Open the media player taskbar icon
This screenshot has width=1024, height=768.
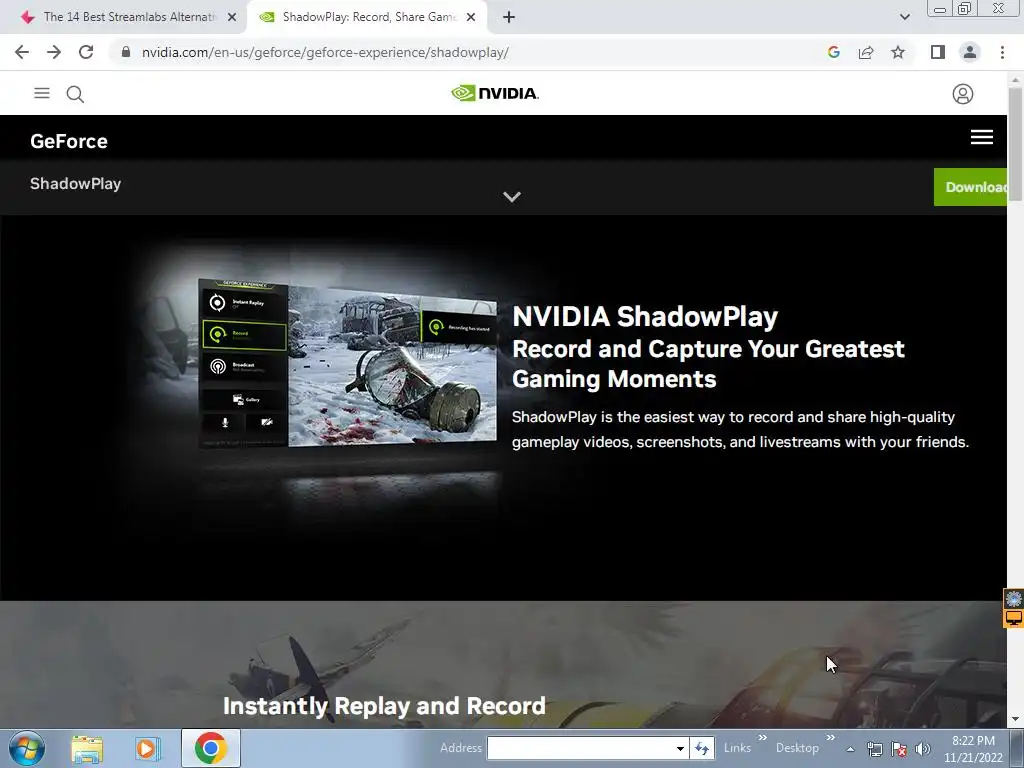148,748
